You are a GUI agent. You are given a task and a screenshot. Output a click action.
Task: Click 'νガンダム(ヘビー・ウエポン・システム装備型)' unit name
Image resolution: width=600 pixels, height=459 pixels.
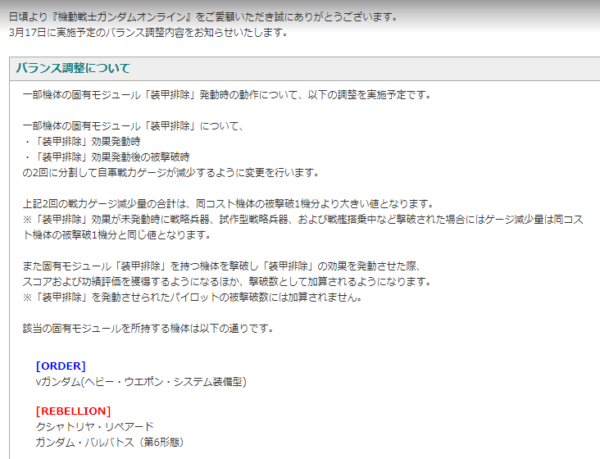[141, 382]
